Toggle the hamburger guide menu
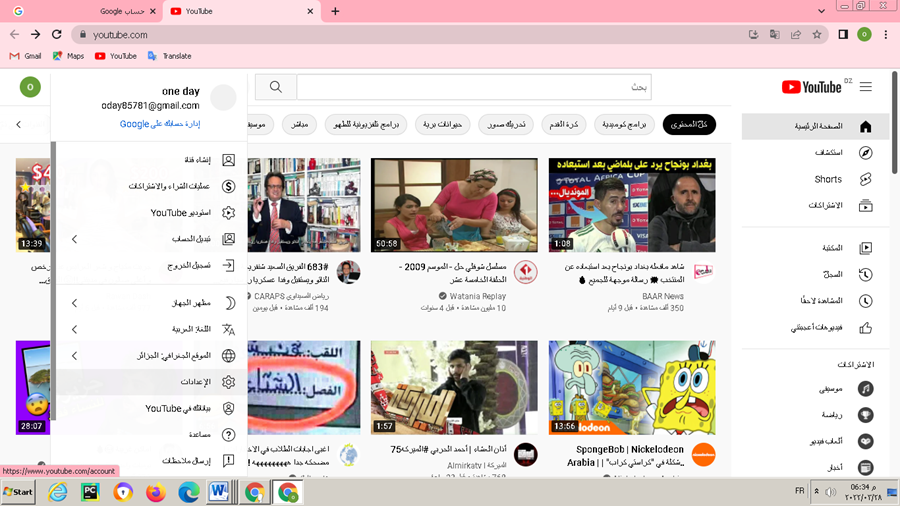 click(866, 87)
